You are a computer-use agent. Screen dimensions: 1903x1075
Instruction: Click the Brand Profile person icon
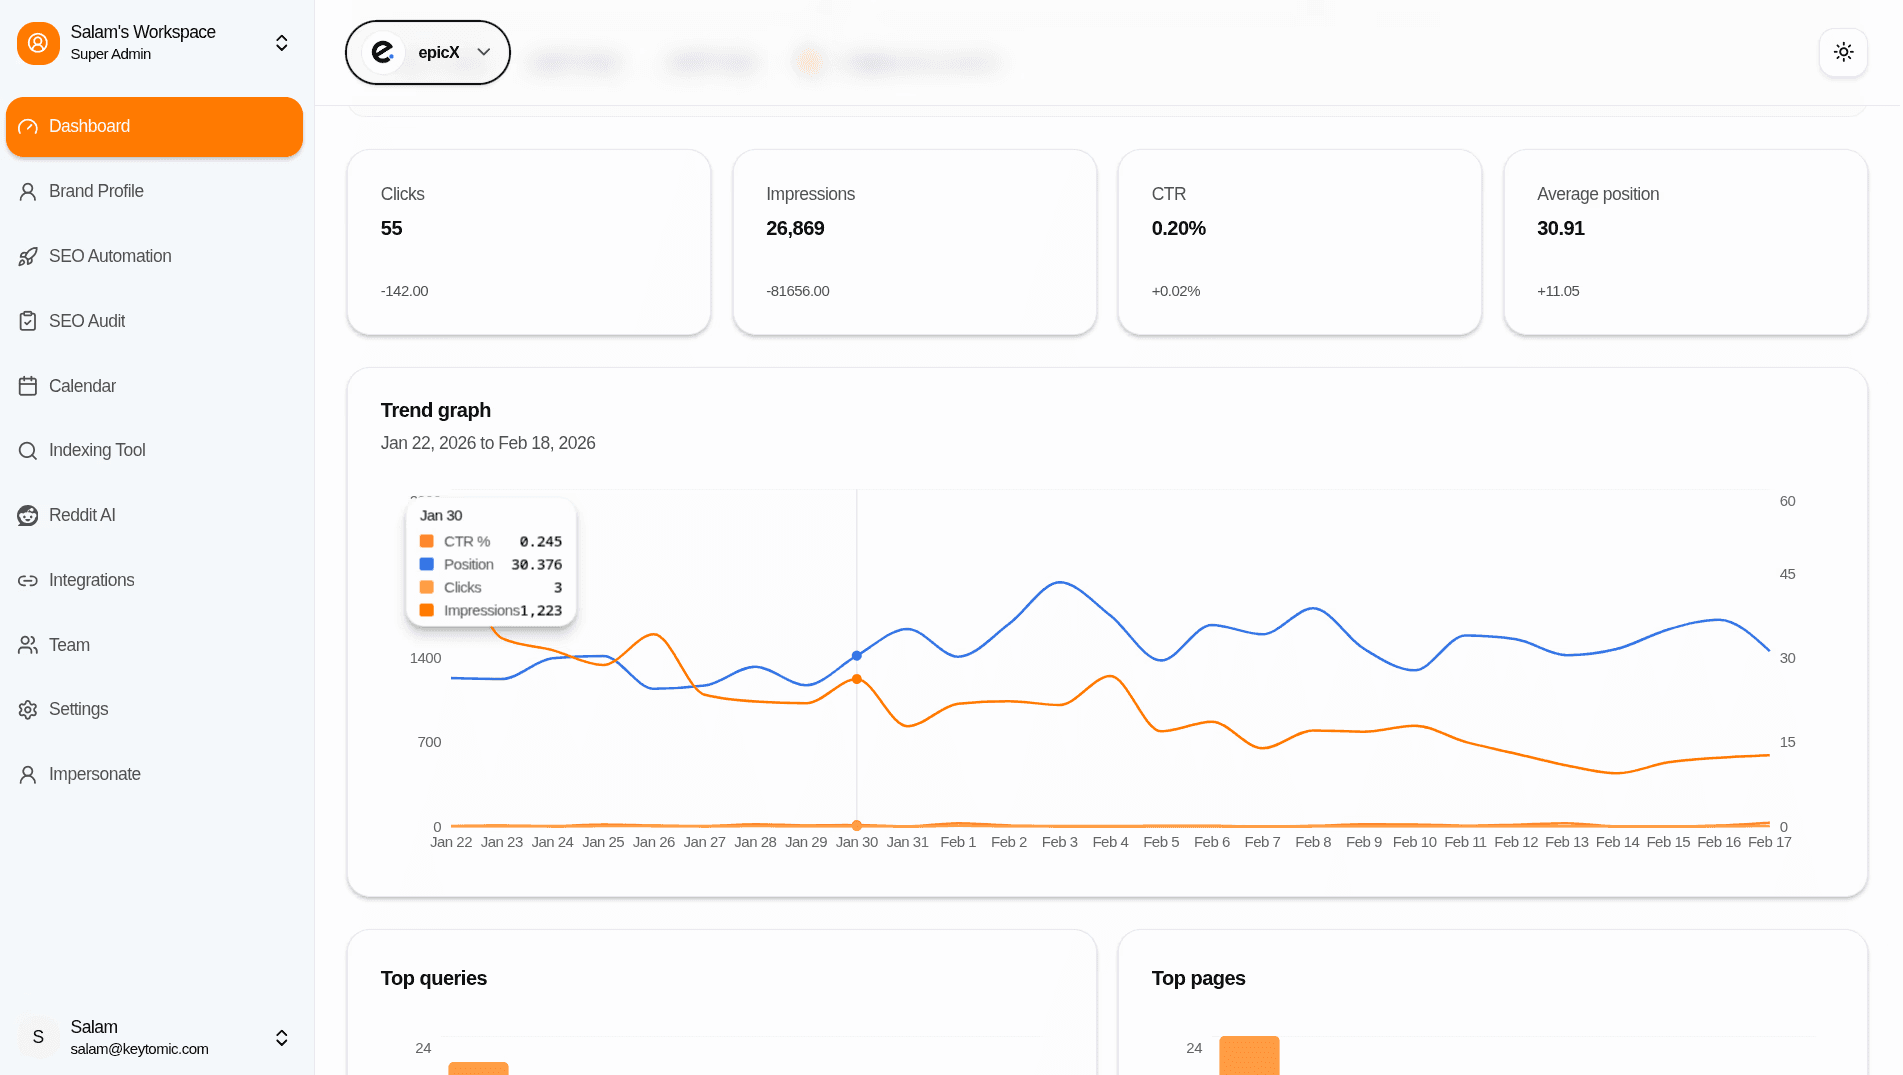[28, 191]
